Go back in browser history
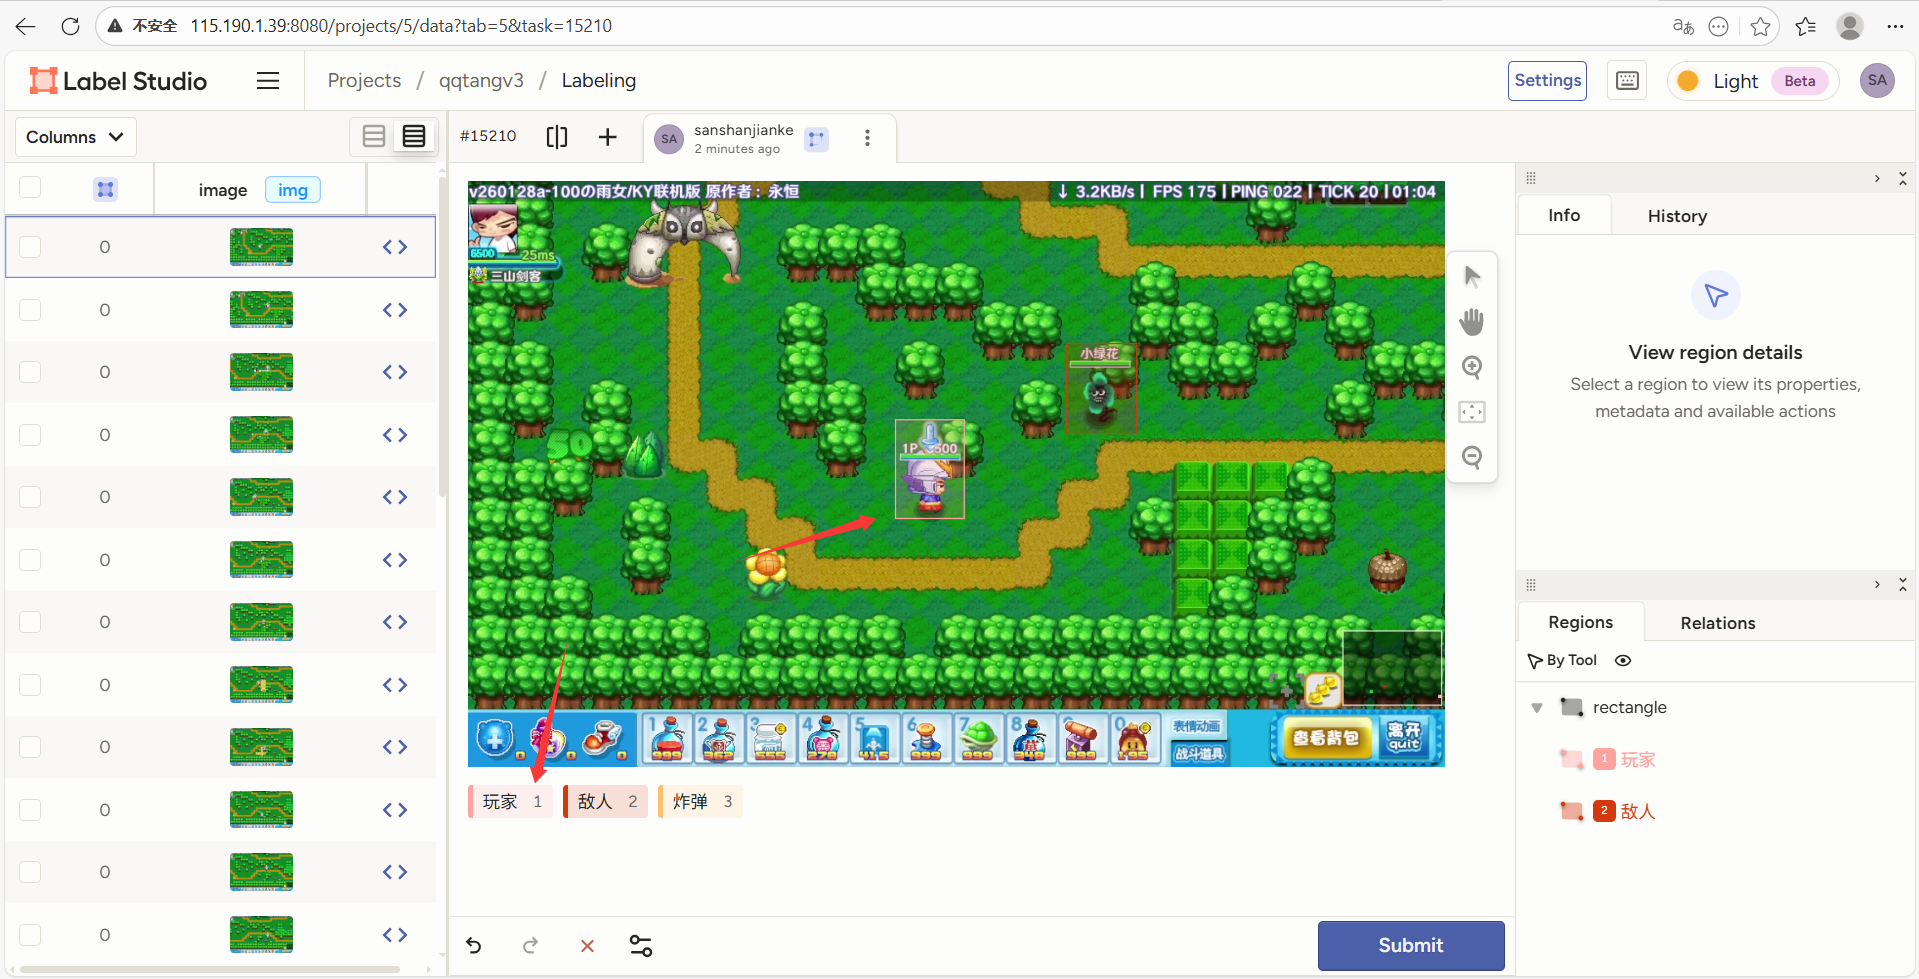The height and width of the screenshot is (979, 1919). (x=26, y=26)
